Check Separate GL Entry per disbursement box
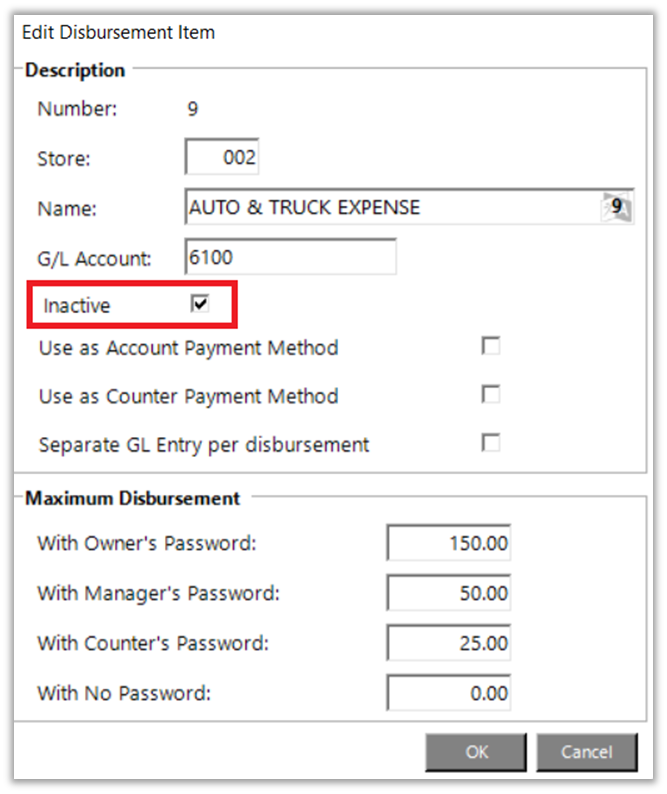The width and height of the screenshot is (667, 794). [x=491, y=442]
